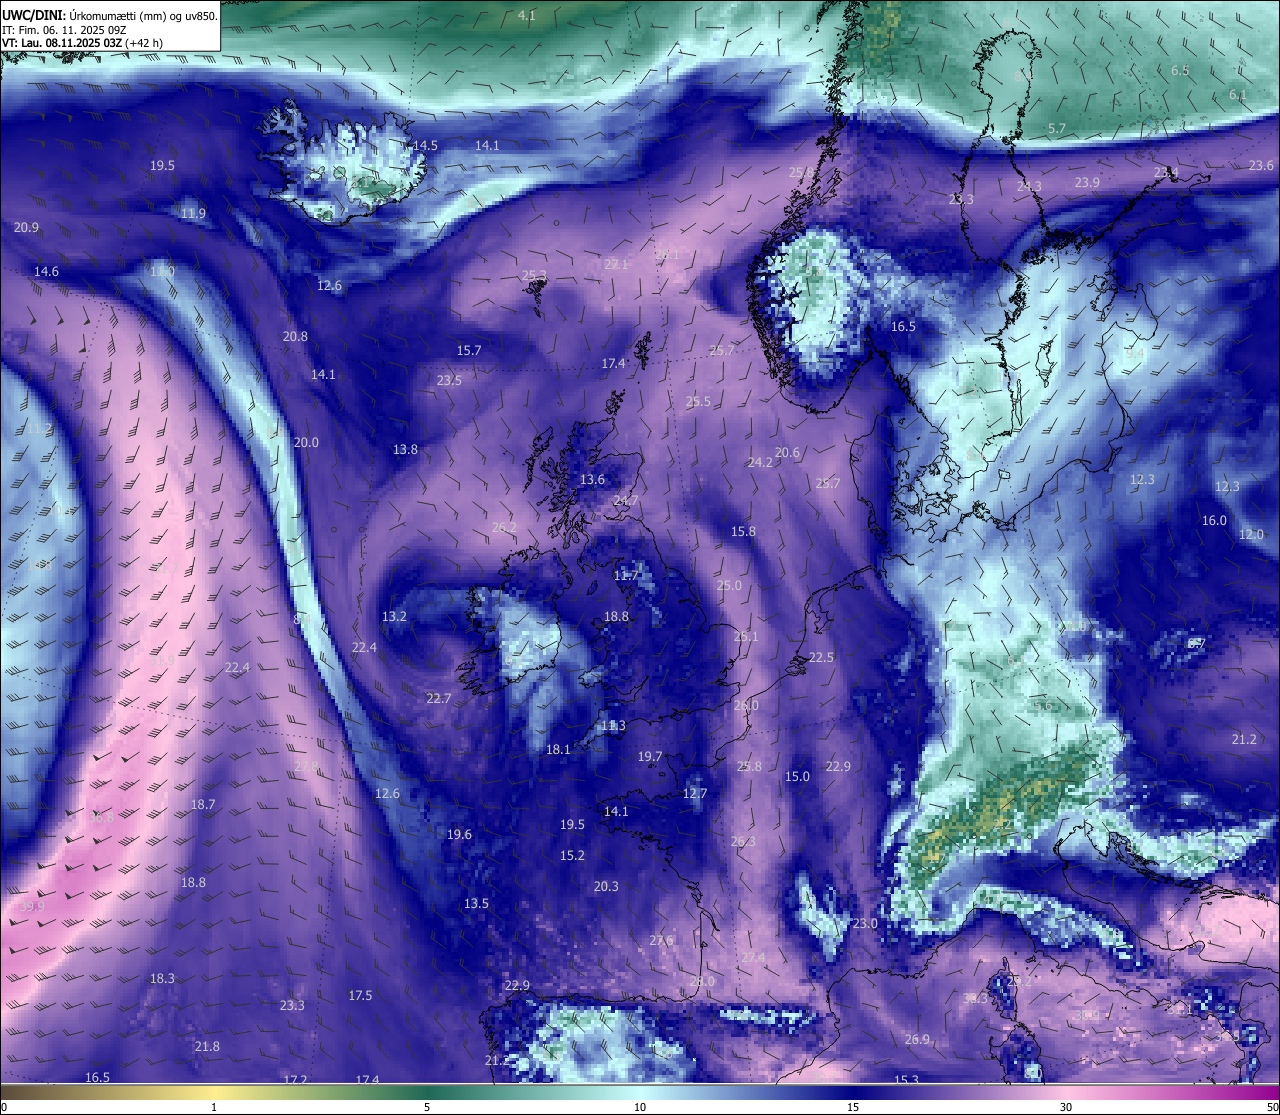Click the 24.7 value label
Image resolution: width=1280 pixels, height=1115 pixels.
click(x=626, y=501)
